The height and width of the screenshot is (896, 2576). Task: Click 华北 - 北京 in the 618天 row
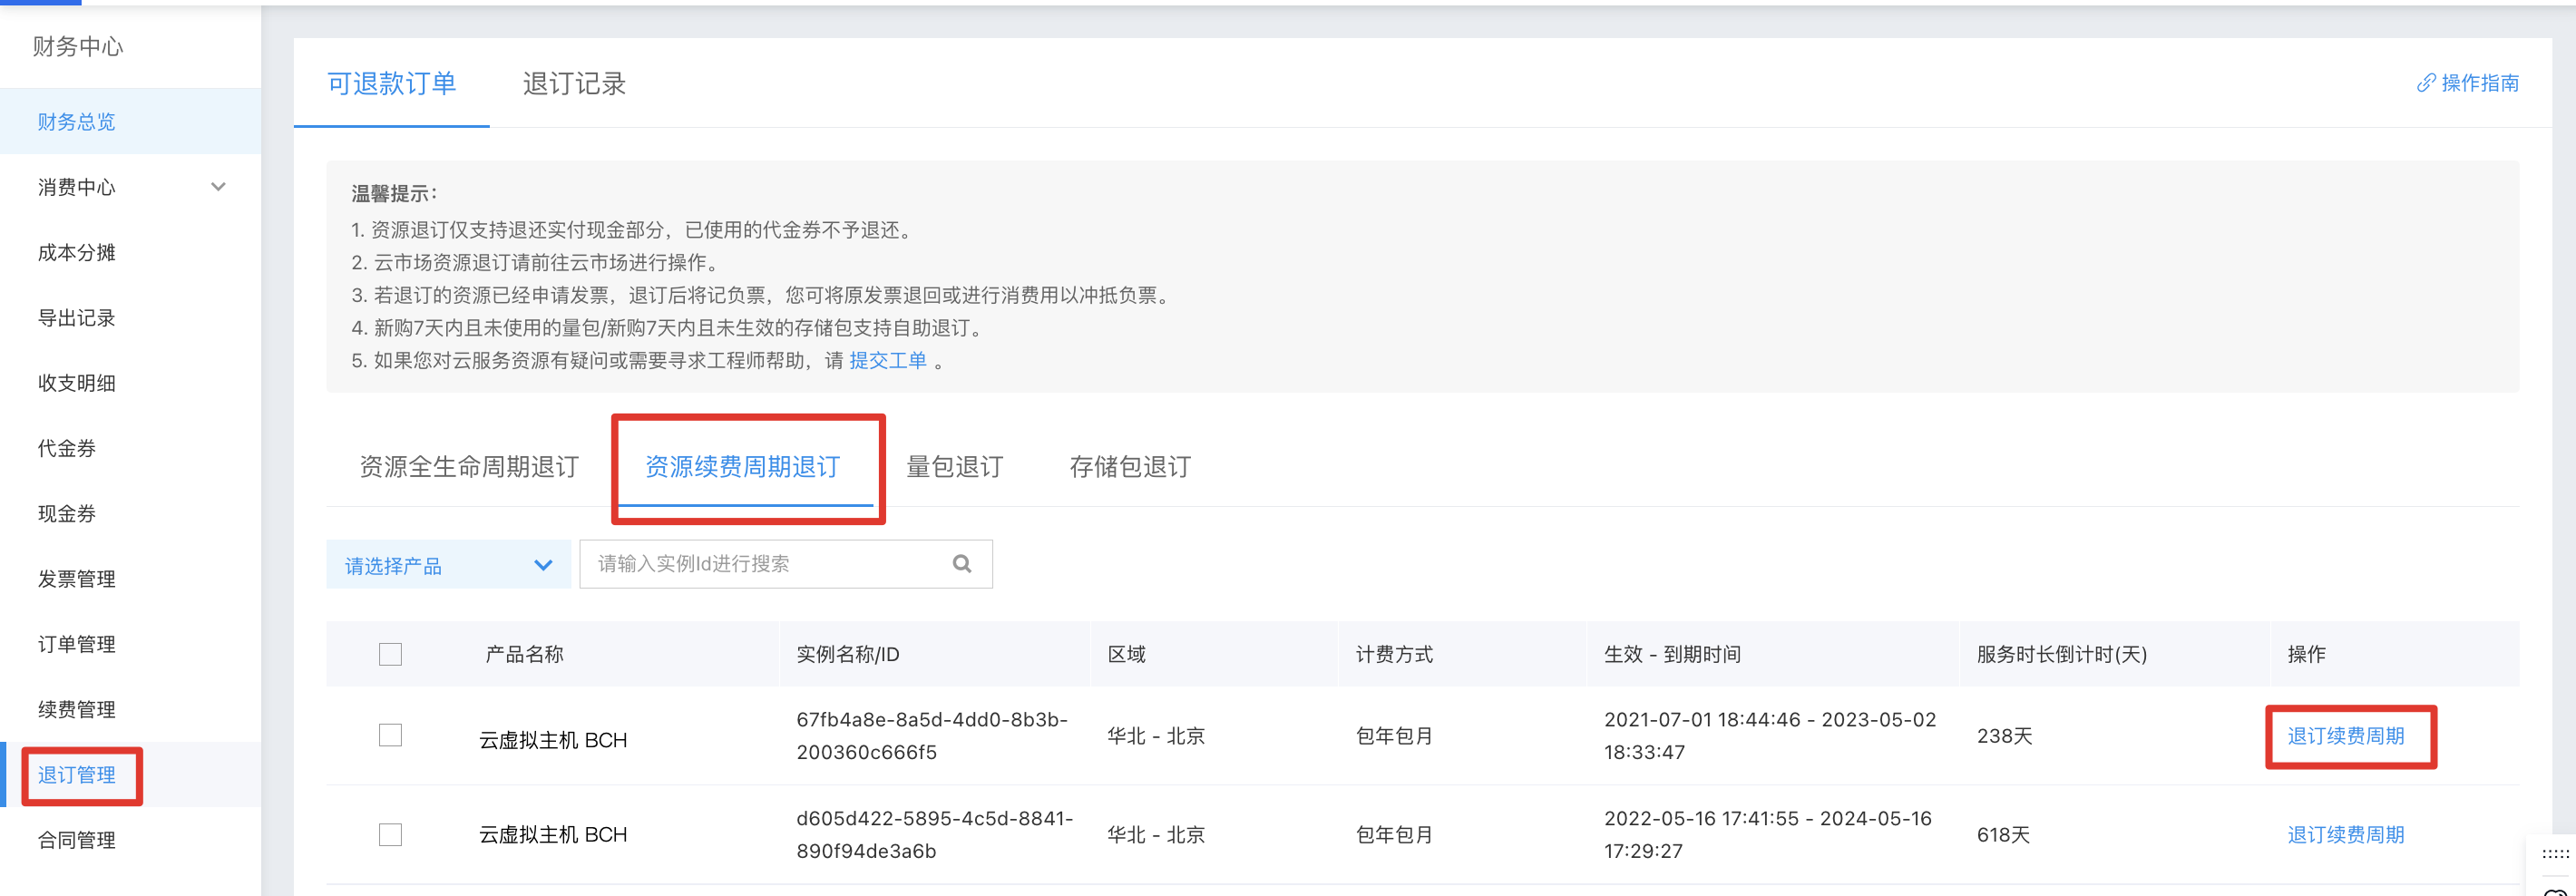pyautogui.click(x=1156, y=835)
